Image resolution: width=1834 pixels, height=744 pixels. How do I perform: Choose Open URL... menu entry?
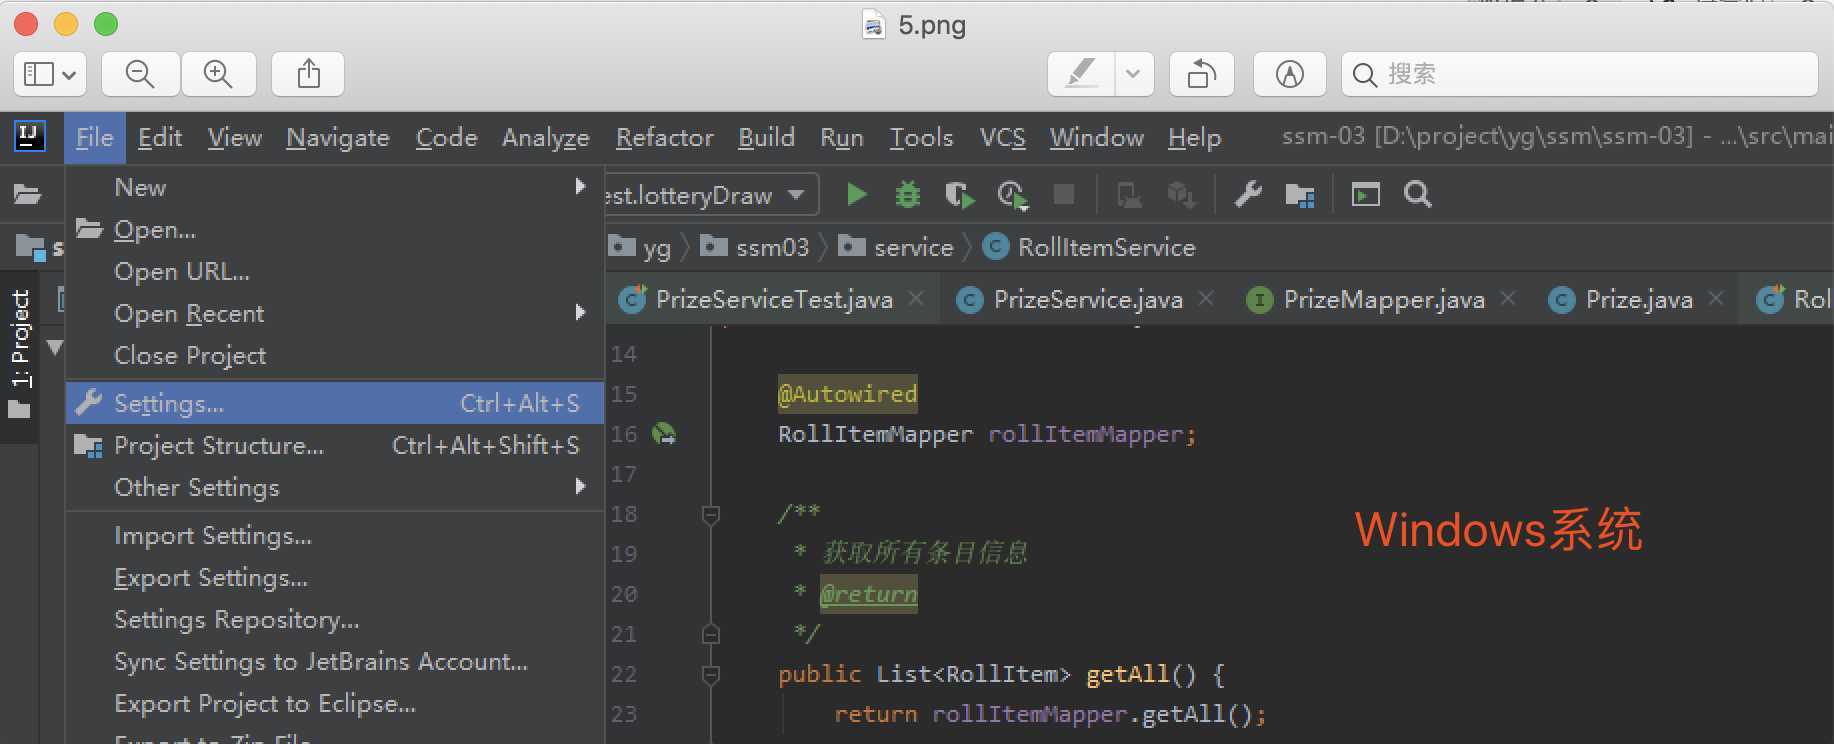tap(335, 272)
